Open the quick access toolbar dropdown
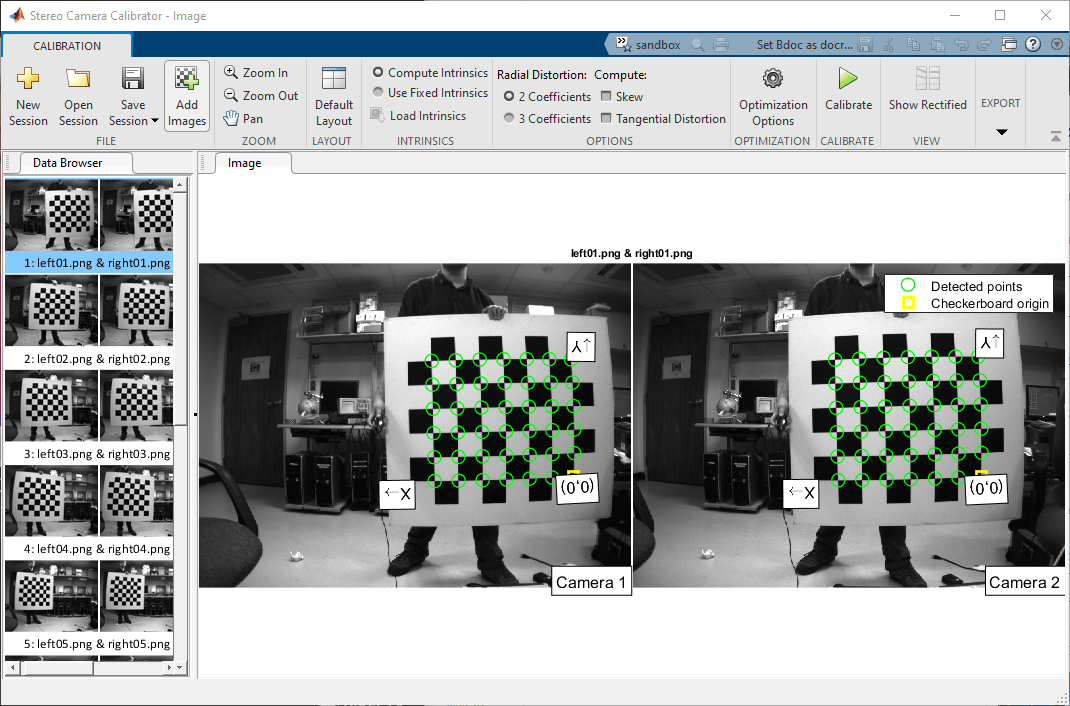 [1057, 44]
